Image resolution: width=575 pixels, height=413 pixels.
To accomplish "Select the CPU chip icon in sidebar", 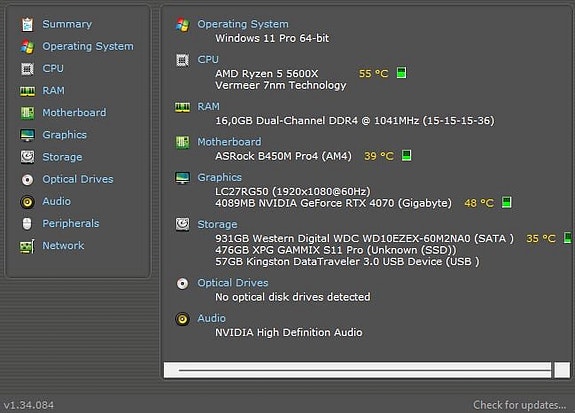I will (x=27, y=69).
